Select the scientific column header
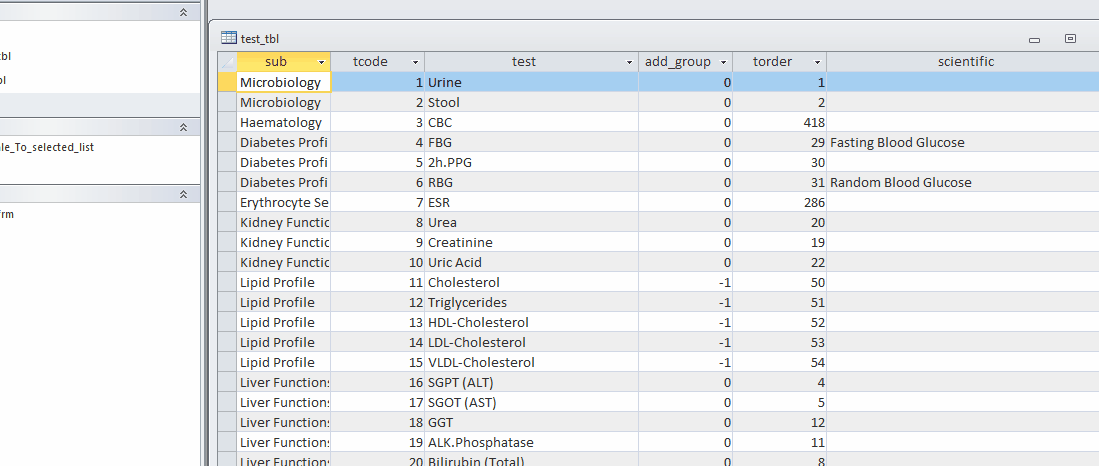 click(x=965, y=62)
